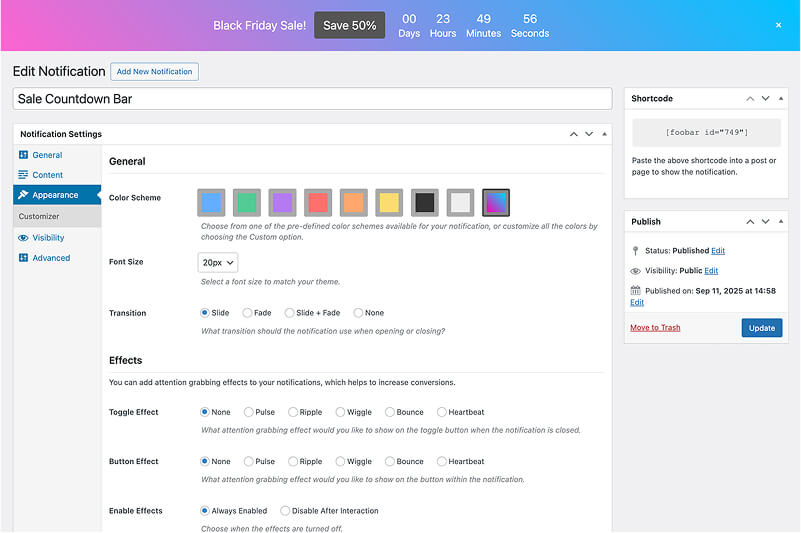Image resolution: width=801 pixels, height=533 pixels.
Task: Move Publish panel down with arrow icon
Action: pyautogui.click(x=765, y=222)
